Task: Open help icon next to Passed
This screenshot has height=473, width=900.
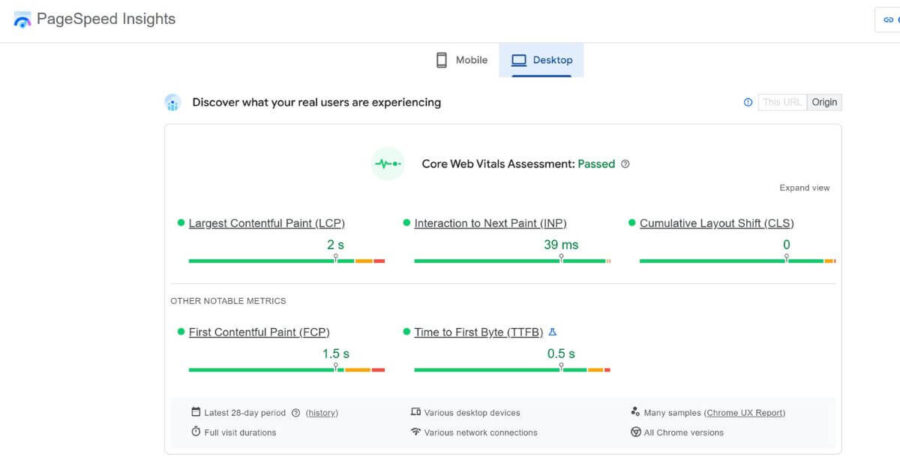Action: point(626,164)
